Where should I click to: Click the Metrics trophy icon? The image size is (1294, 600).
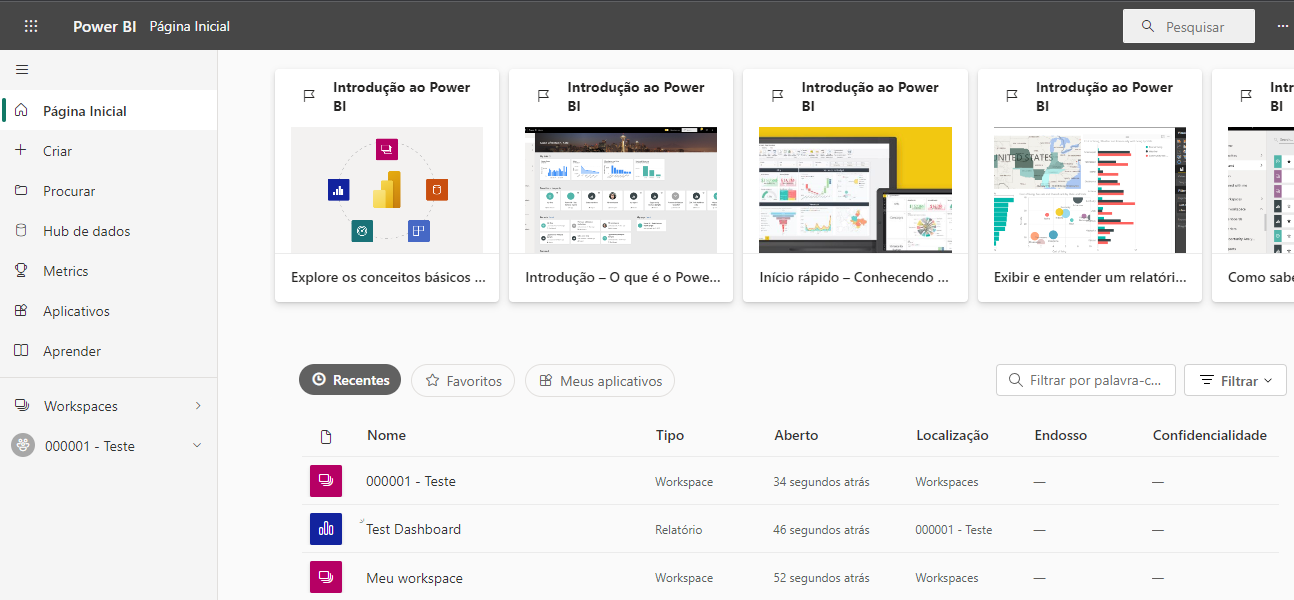(x=21, y=270)
